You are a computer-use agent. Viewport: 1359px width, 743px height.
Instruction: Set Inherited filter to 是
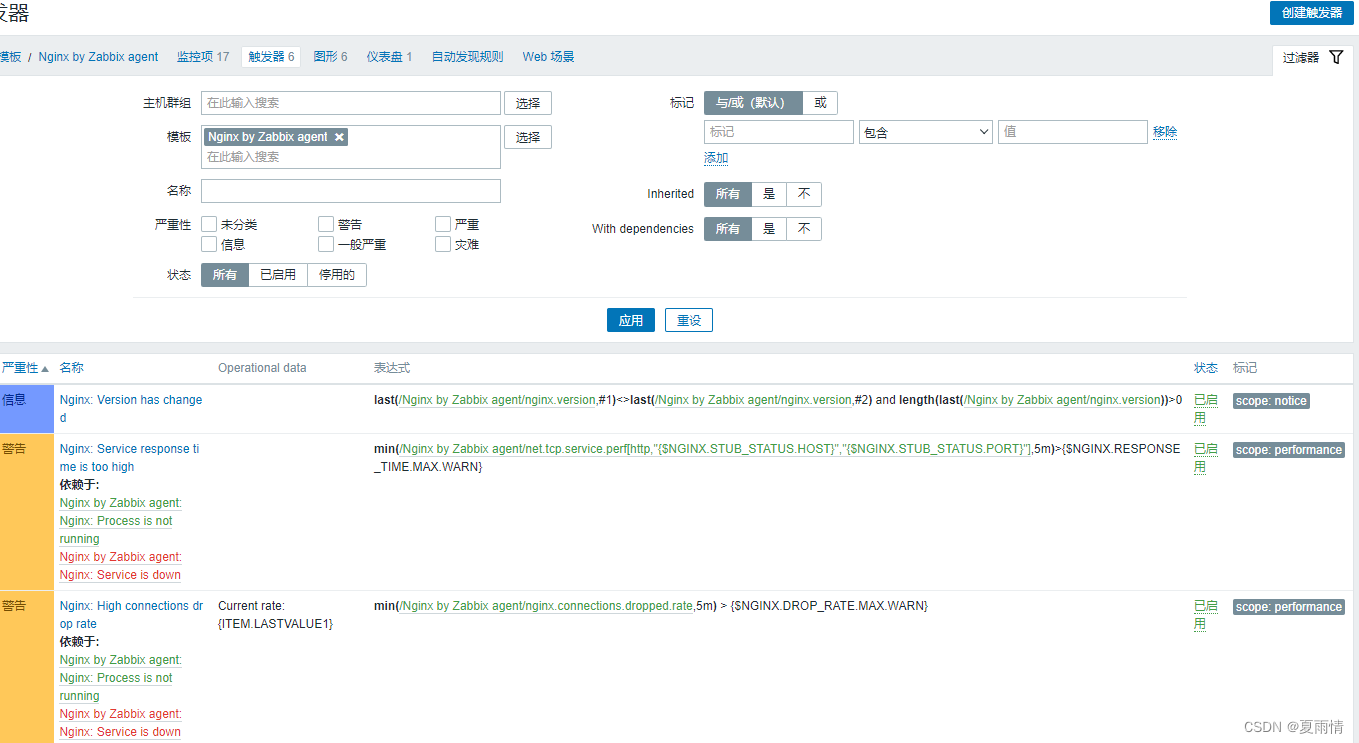click(x=769, y=194)
